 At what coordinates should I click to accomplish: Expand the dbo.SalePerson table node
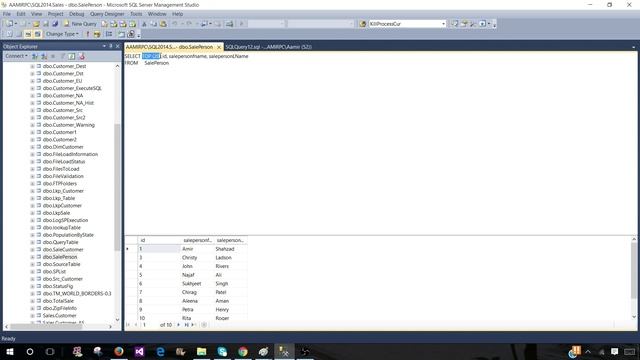point(32,257)
